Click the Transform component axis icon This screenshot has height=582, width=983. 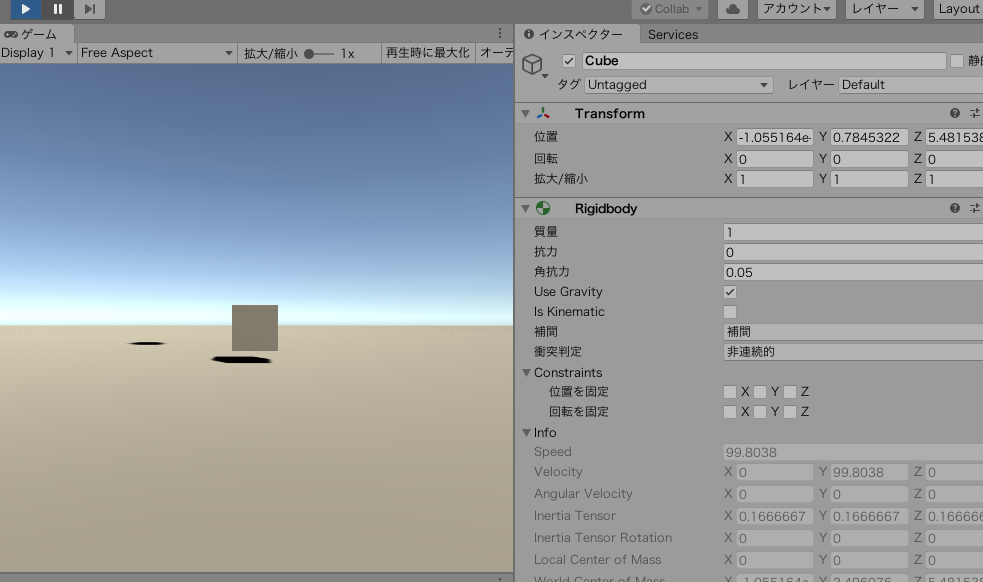click(544, 113)
